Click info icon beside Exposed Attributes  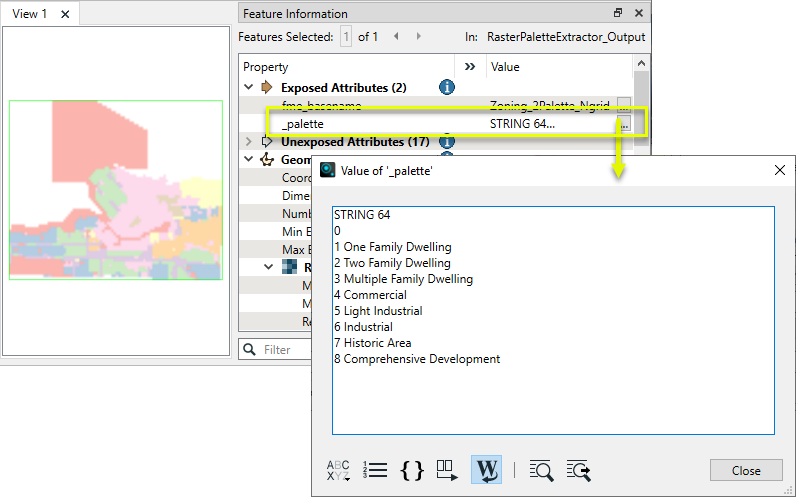point(447,88)
